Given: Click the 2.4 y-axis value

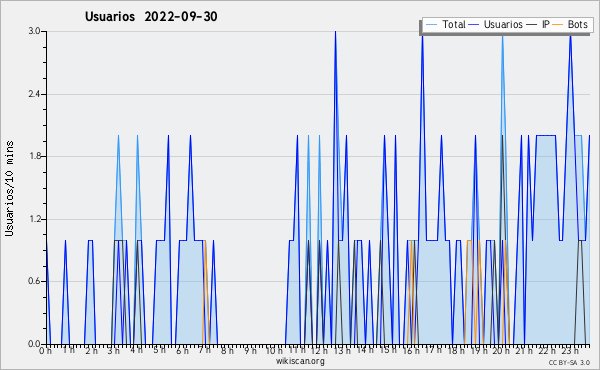Looking at the screenshot, I should 34,94.
